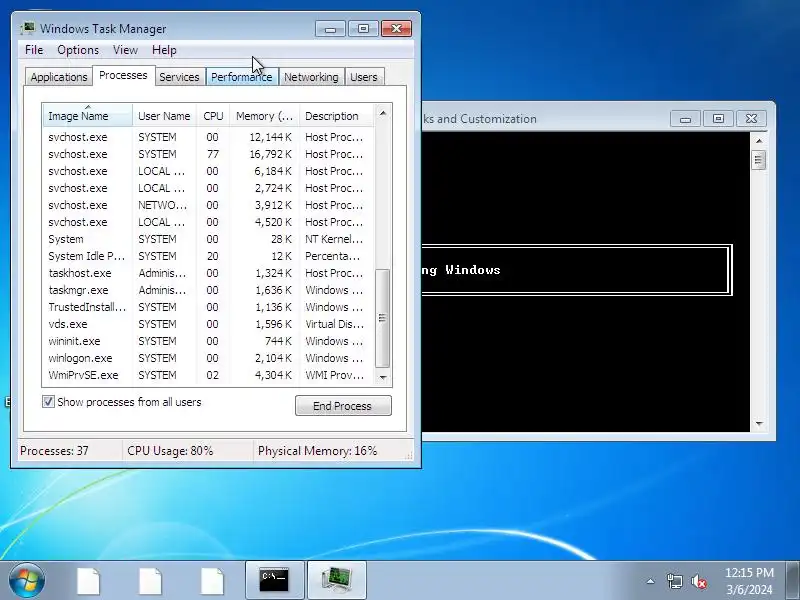
Task: Minimize the Customization console window
Action: point(685,119)
